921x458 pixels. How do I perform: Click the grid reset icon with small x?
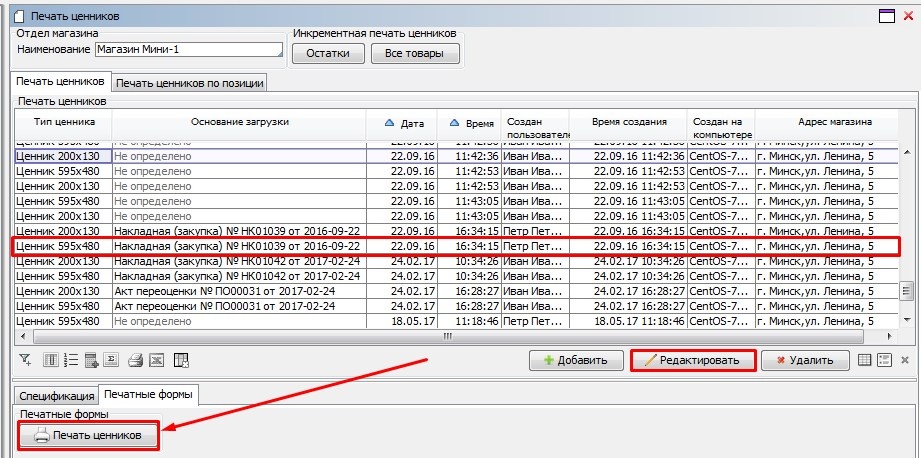point(180,360)
